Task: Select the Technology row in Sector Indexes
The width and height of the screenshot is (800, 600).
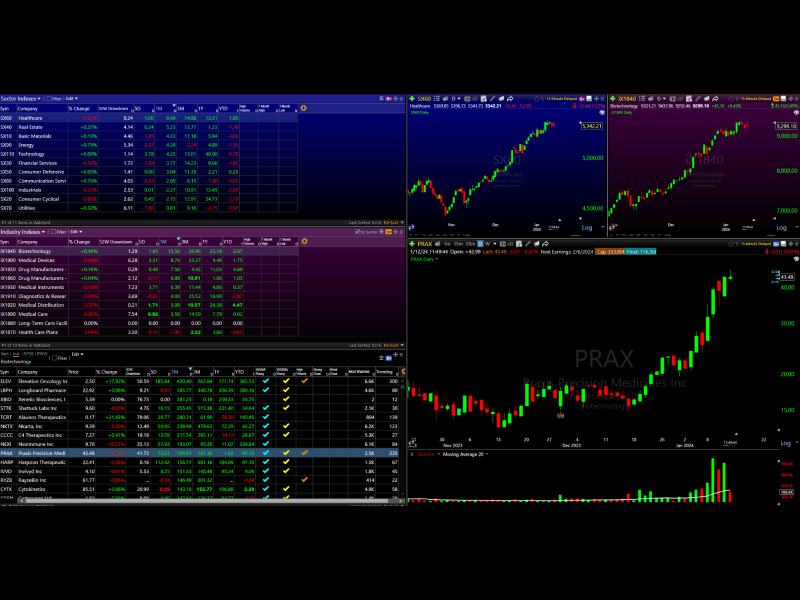Action: 148,154
